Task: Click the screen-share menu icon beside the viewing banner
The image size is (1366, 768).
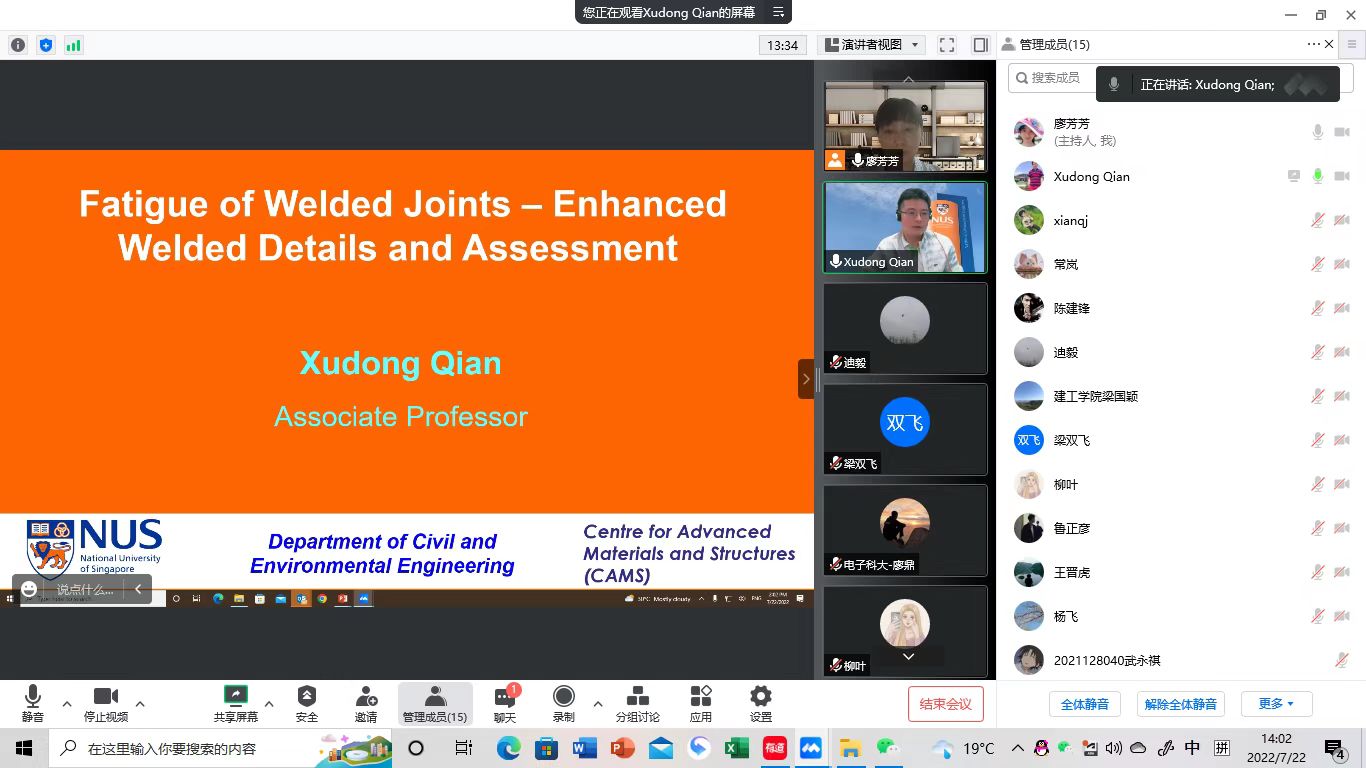Action: pos(778,12)
